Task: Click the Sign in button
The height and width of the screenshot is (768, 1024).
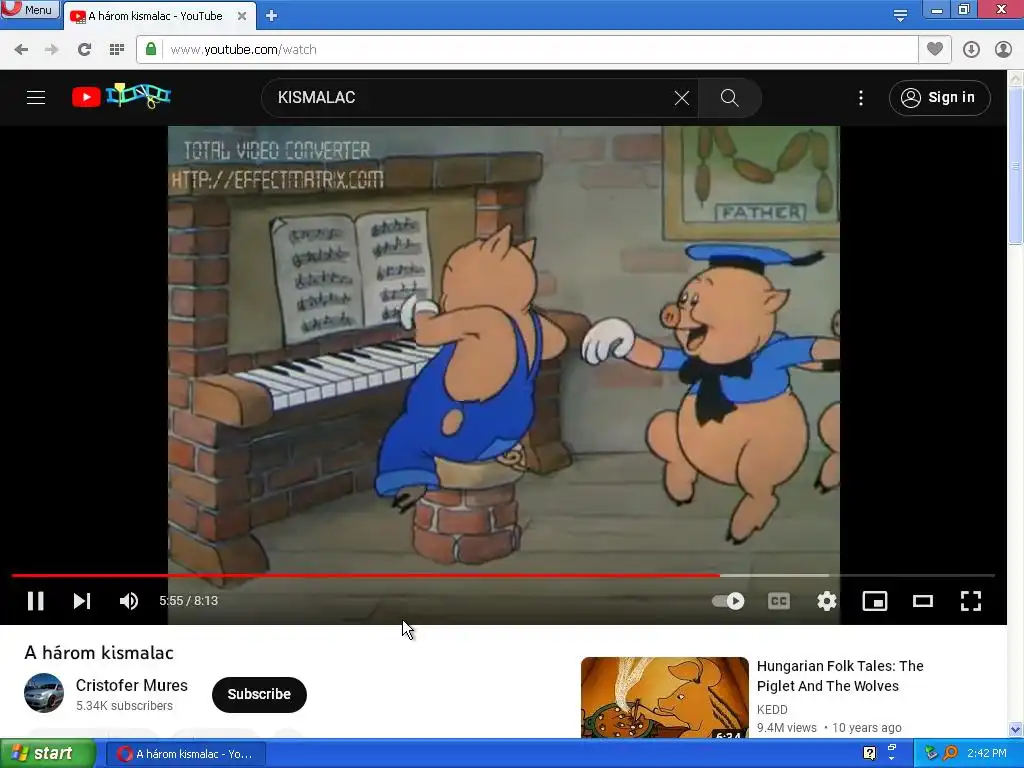Action: point(939,98)
